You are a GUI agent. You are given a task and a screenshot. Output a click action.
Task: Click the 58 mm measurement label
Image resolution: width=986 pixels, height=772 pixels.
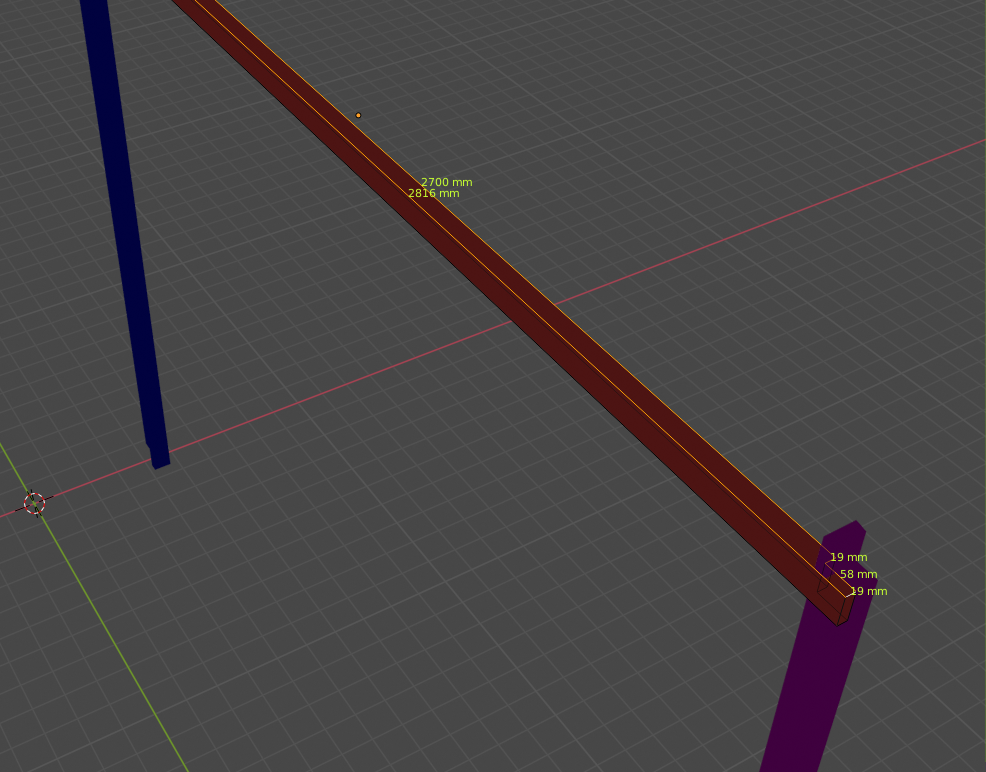click(858, 574)
